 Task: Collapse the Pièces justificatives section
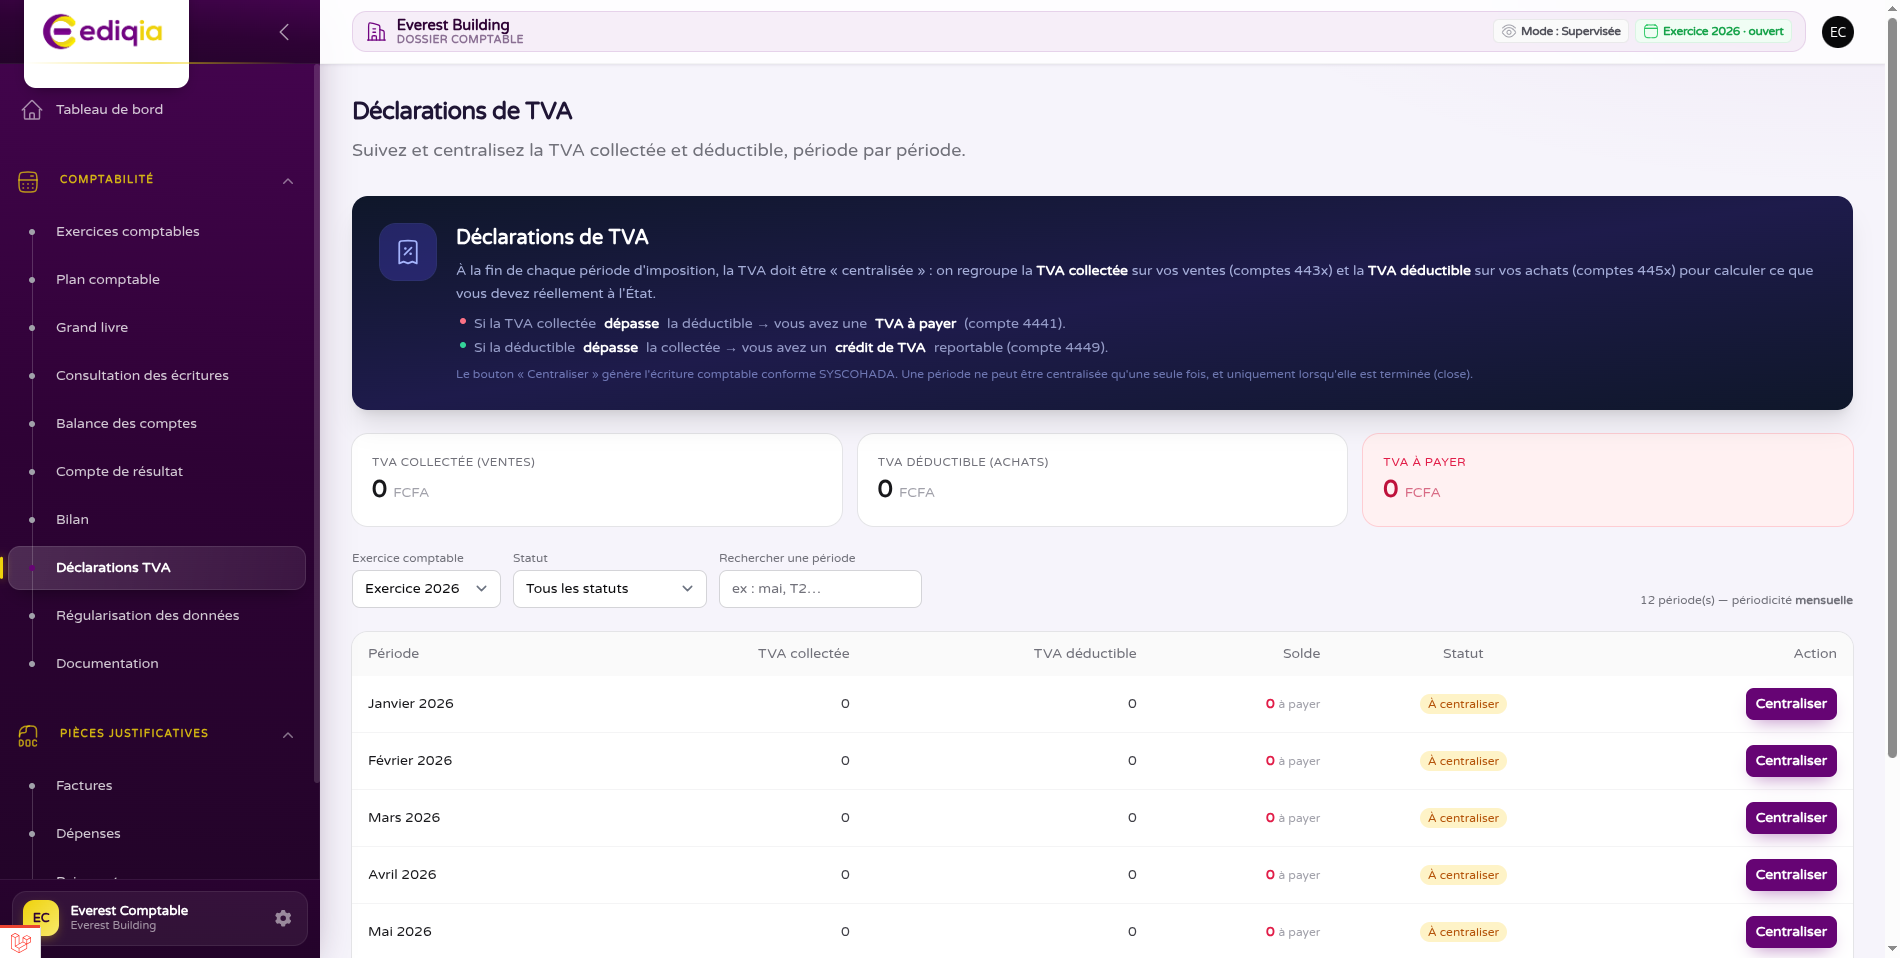(x=288, y=735)
